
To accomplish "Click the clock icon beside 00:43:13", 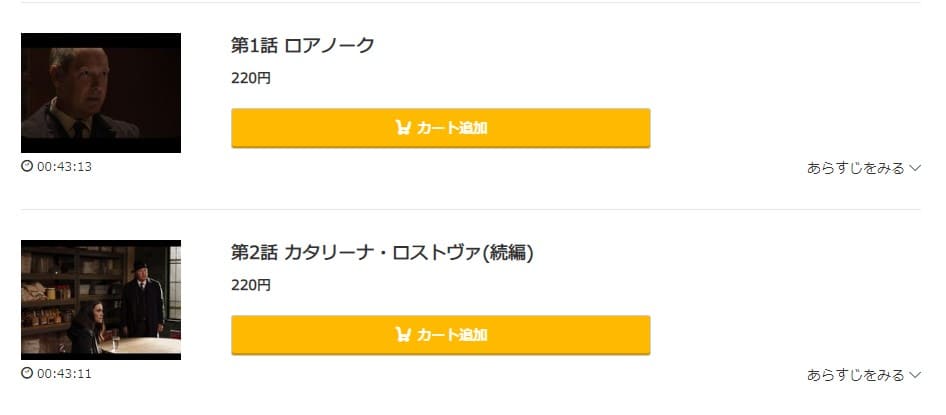I will pos(27,166).
